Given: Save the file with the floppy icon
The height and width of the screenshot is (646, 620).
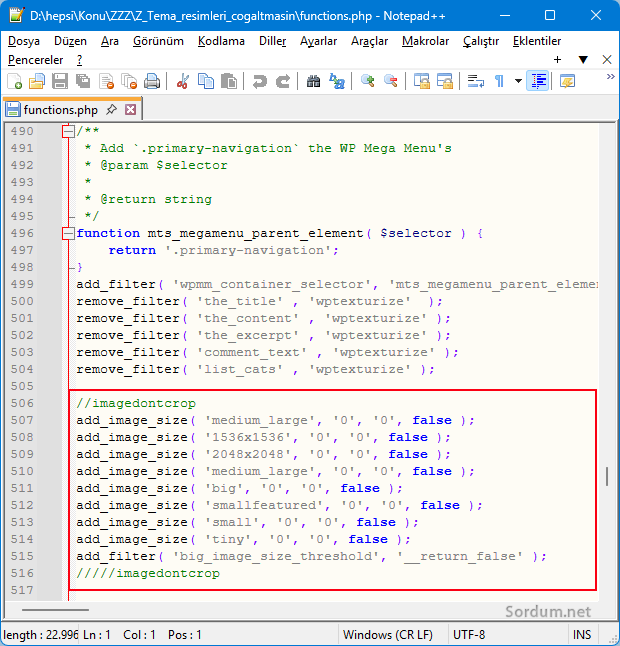Looking at the screenshot, I should (x=60, y=81).
